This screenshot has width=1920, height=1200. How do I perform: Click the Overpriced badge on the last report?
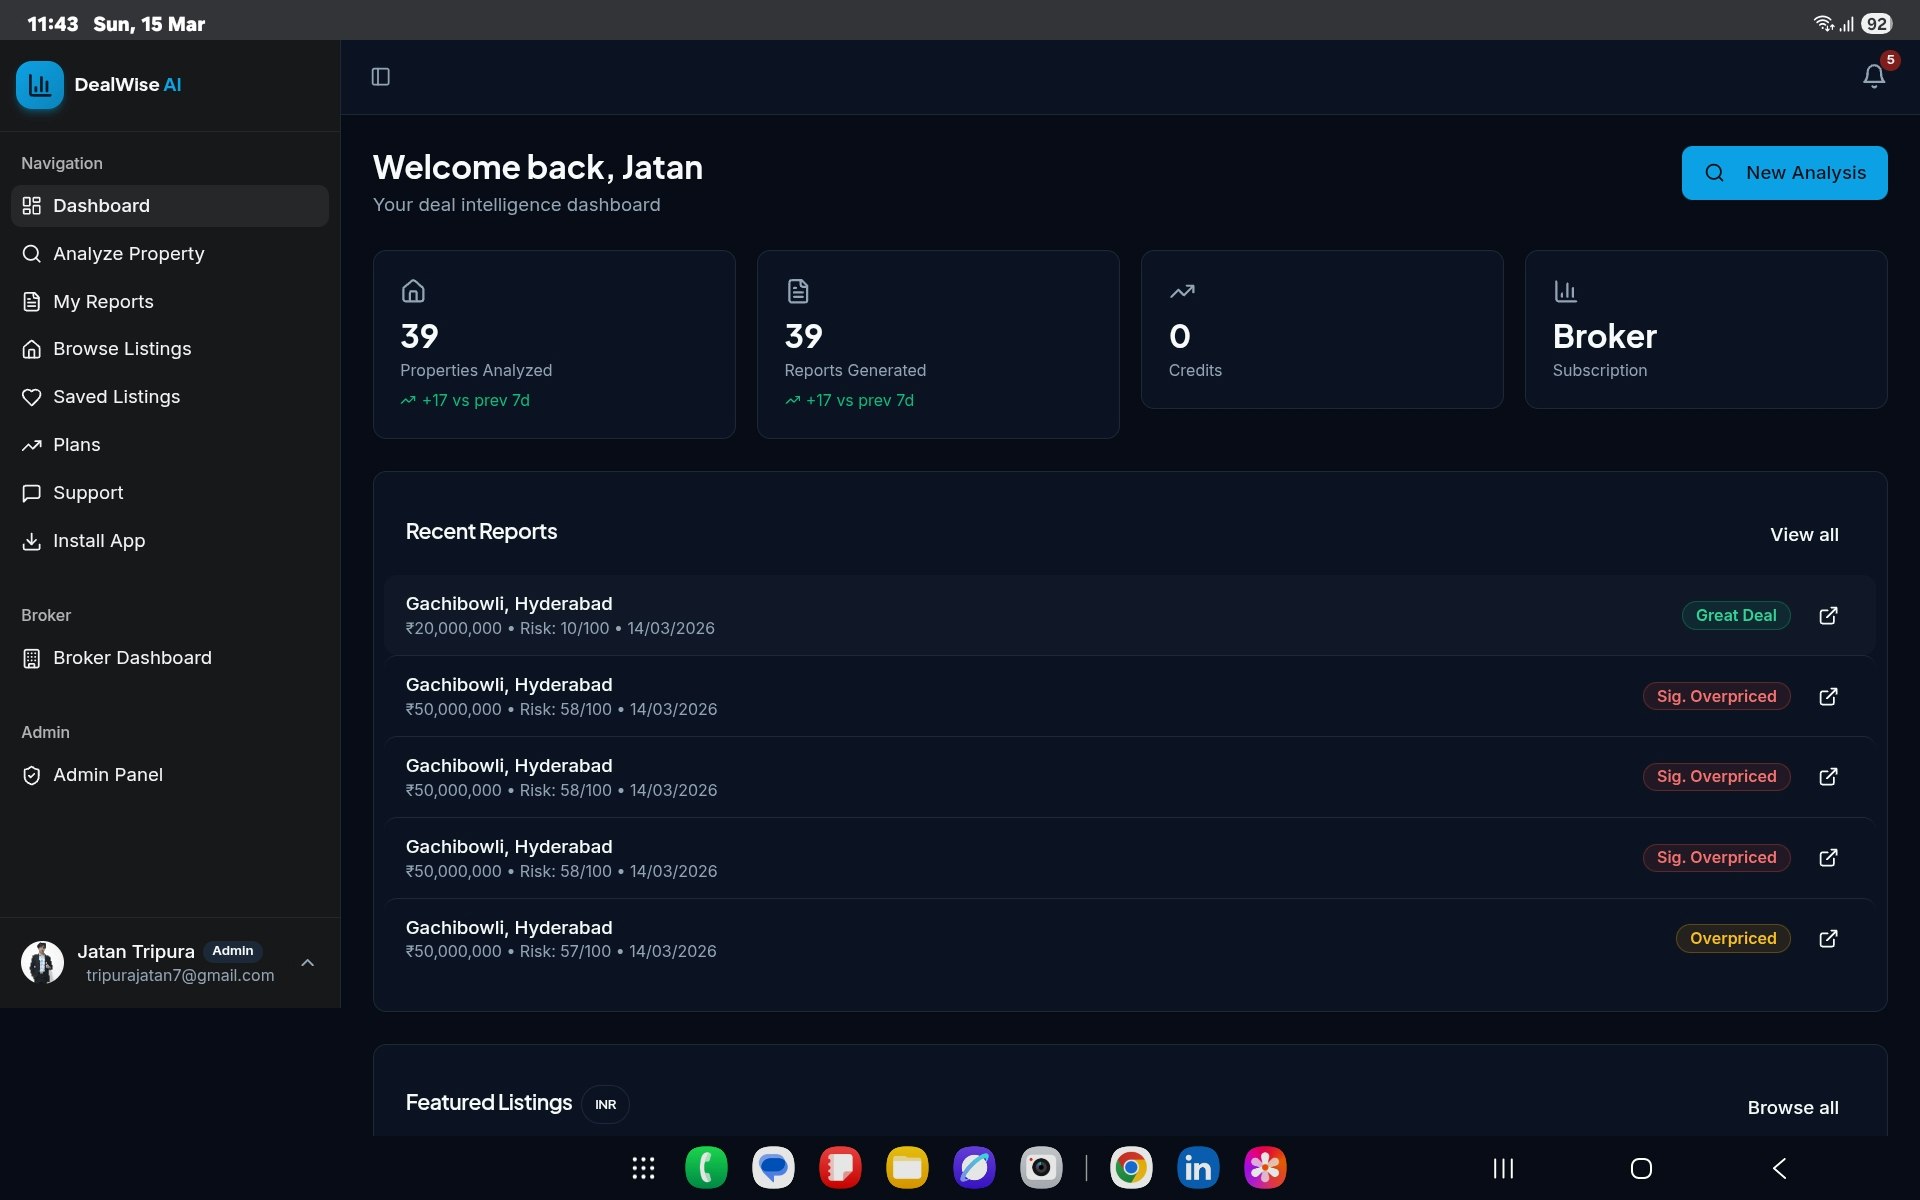click(1732, 938)
